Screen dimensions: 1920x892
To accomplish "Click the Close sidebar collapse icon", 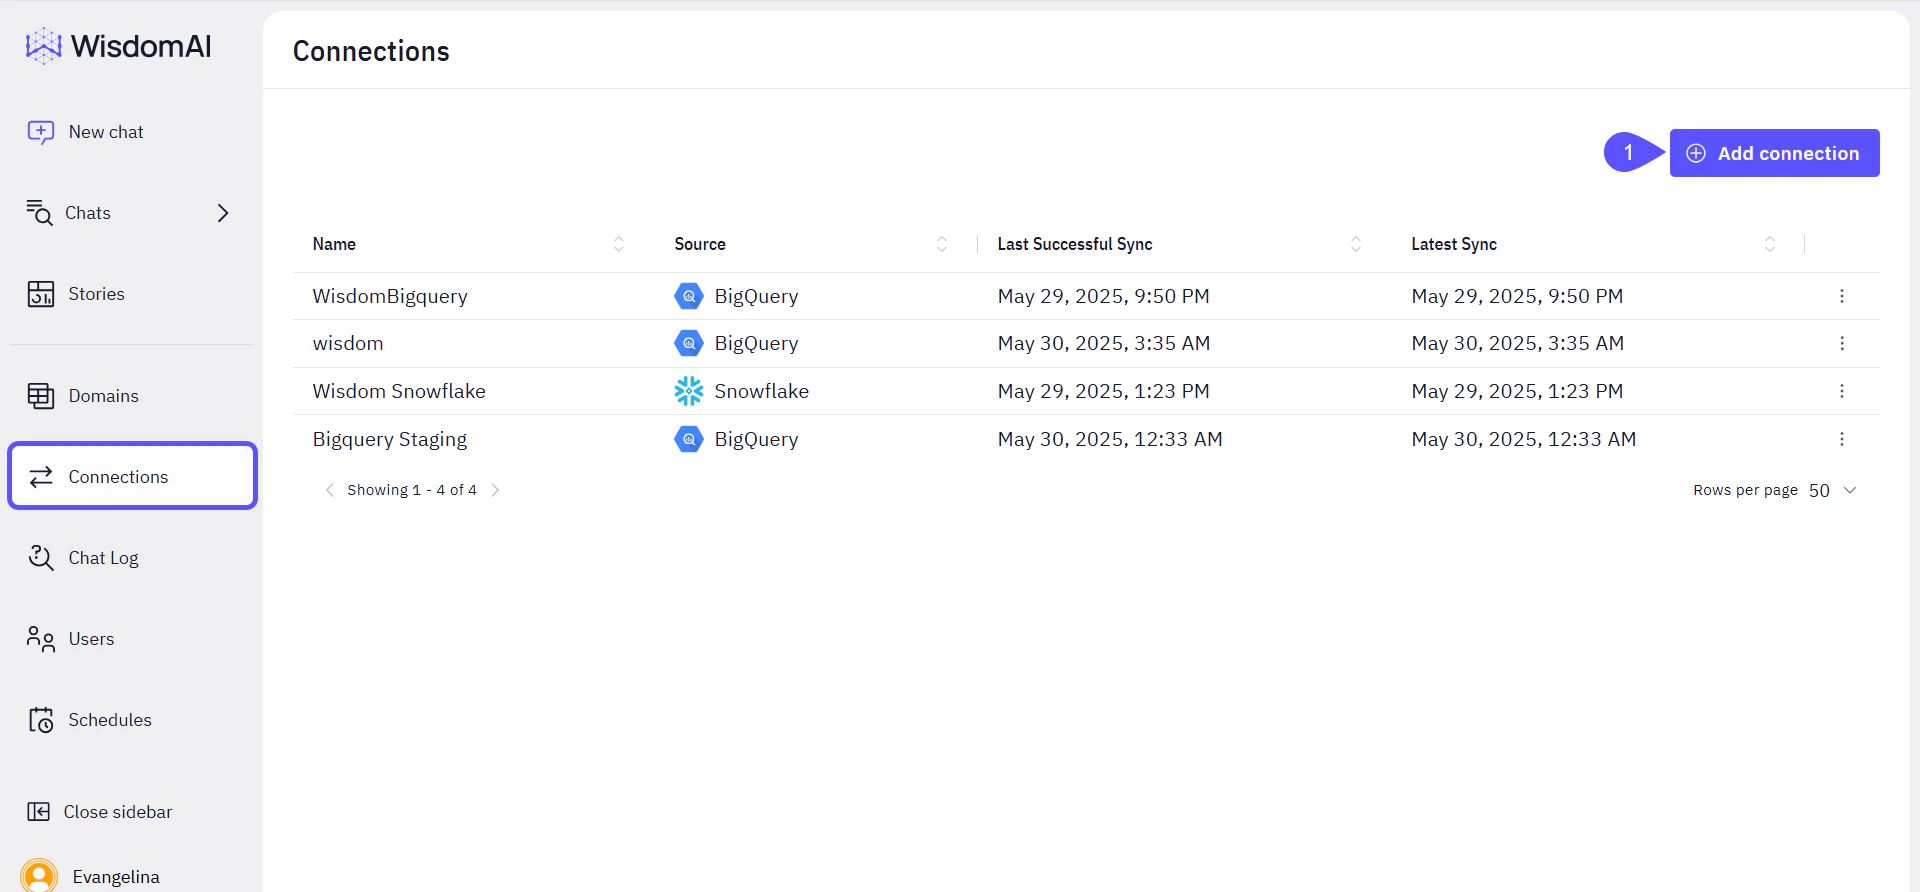I will click(38, 812).
